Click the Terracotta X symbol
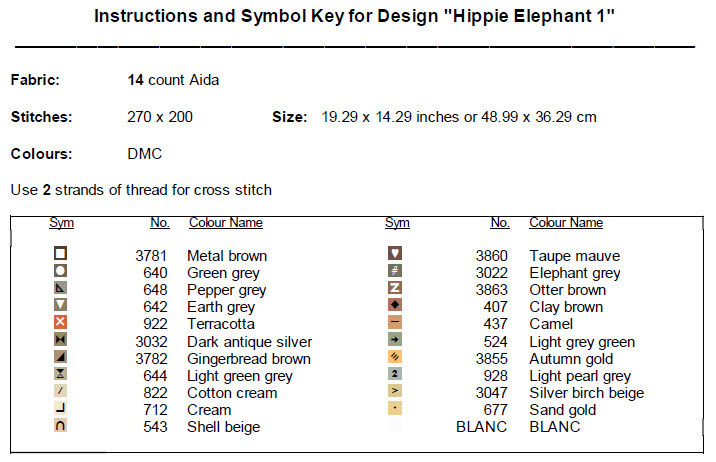Image resolution: width=716 pixels, height=462 pixels. pyautogui.click(x=60, y=323)
